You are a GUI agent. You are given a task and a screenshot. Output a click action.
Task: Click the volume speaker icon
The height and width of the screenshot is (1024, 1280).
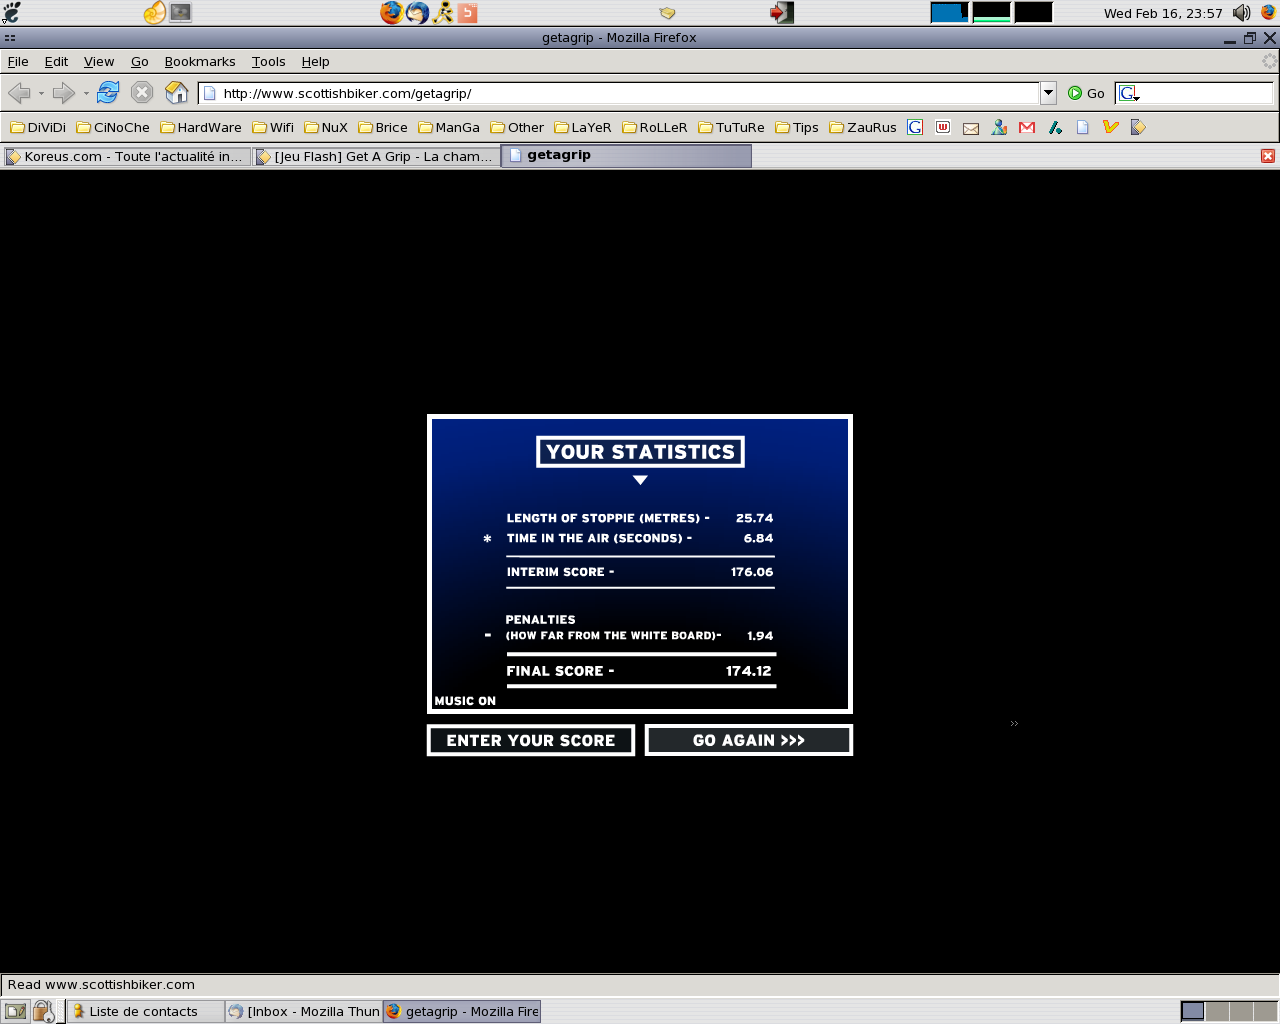click(1241, 13)
